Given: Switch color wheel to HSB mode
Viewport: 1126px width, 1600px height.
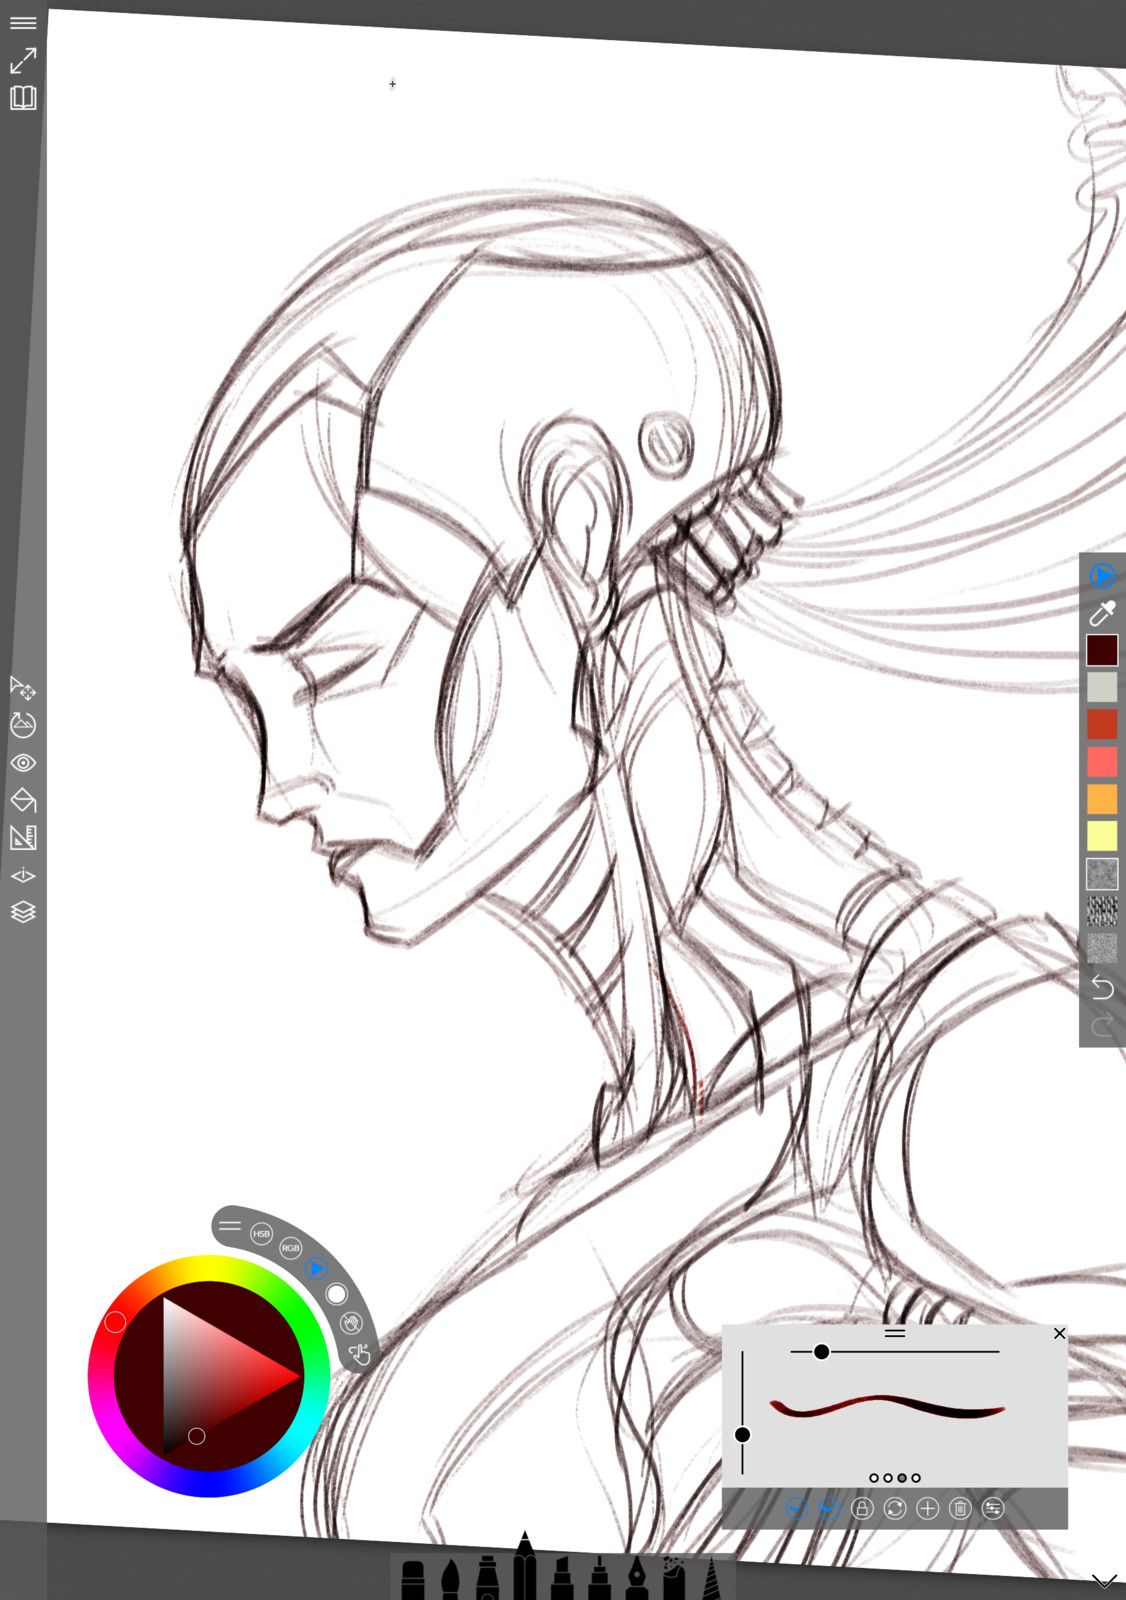Looking at the screenshot, I should pyautogui.click(x=261, y=1234).
